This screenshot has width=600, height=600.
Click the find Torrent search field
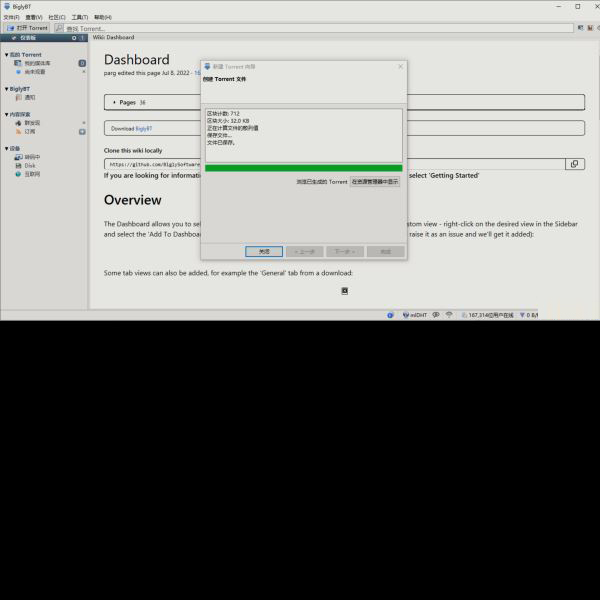tap(319, 28)
